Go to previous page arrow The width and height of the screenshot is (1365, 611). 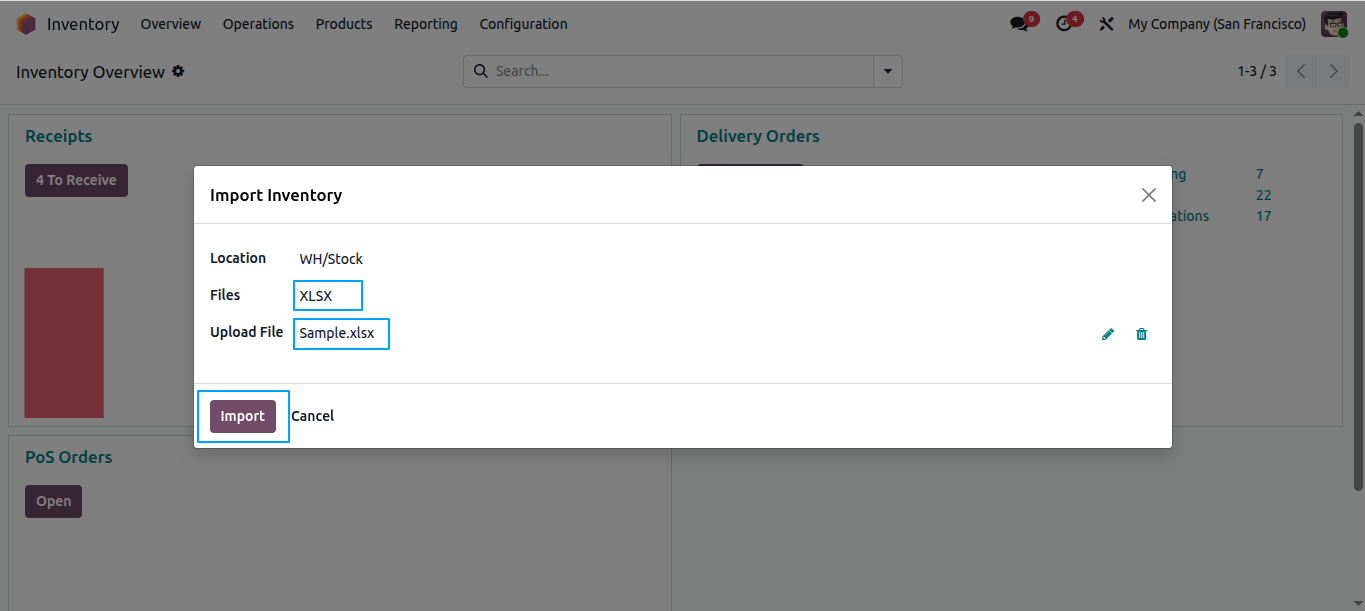1301,71
